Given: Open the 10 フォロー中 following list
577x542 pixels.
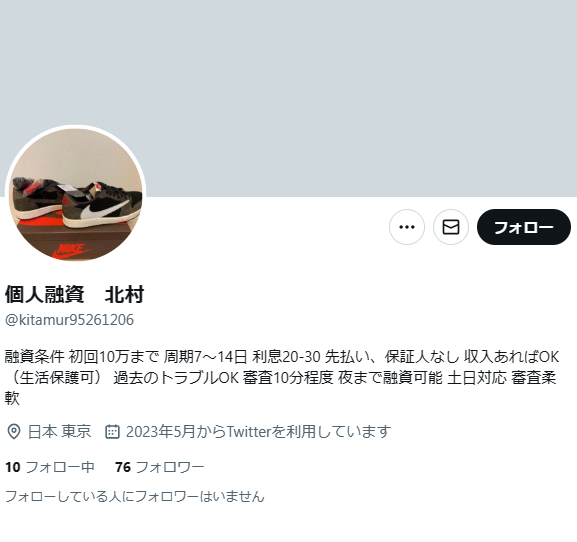Looking at the screenshot, I should (50, 467).
